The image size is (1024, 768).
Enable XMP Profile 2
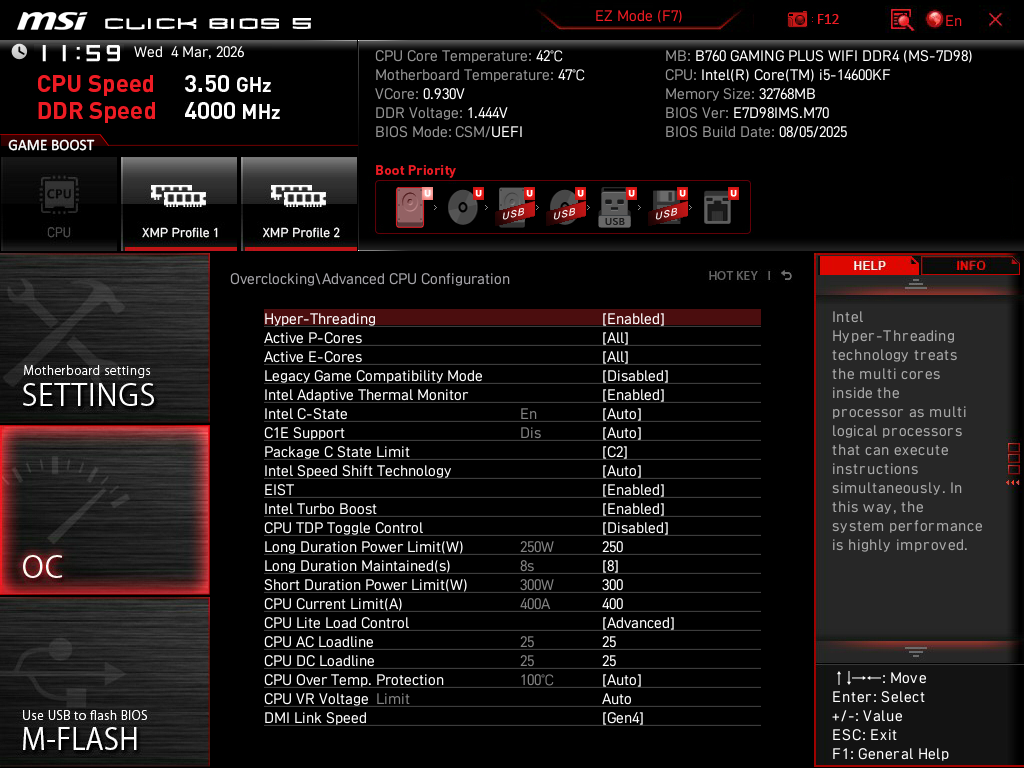coord(300,203)
